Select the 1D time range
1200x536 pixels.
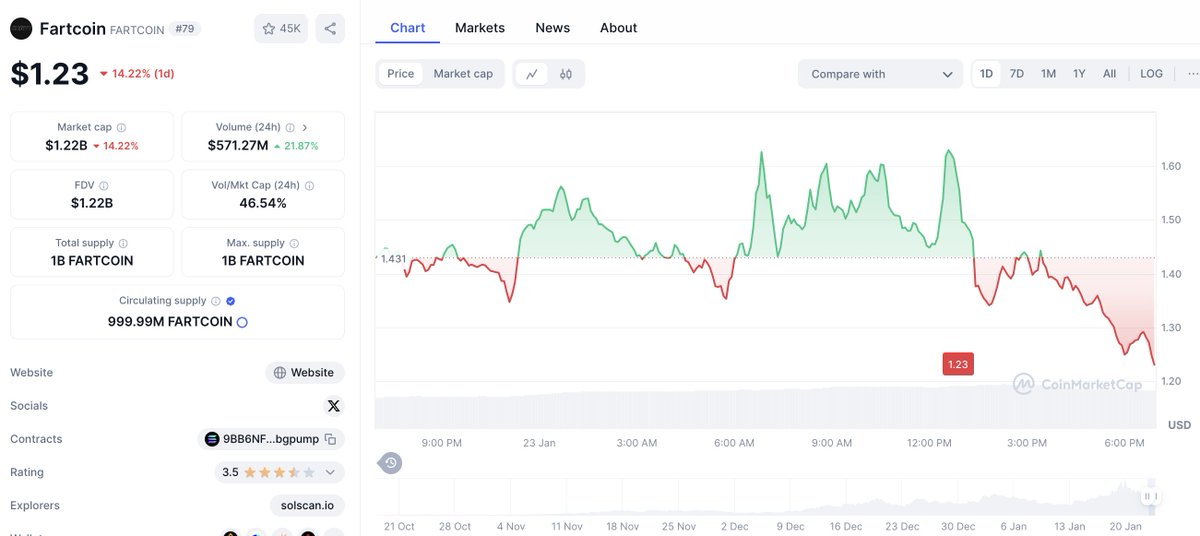pyautogui.click(x=987, y=74)
